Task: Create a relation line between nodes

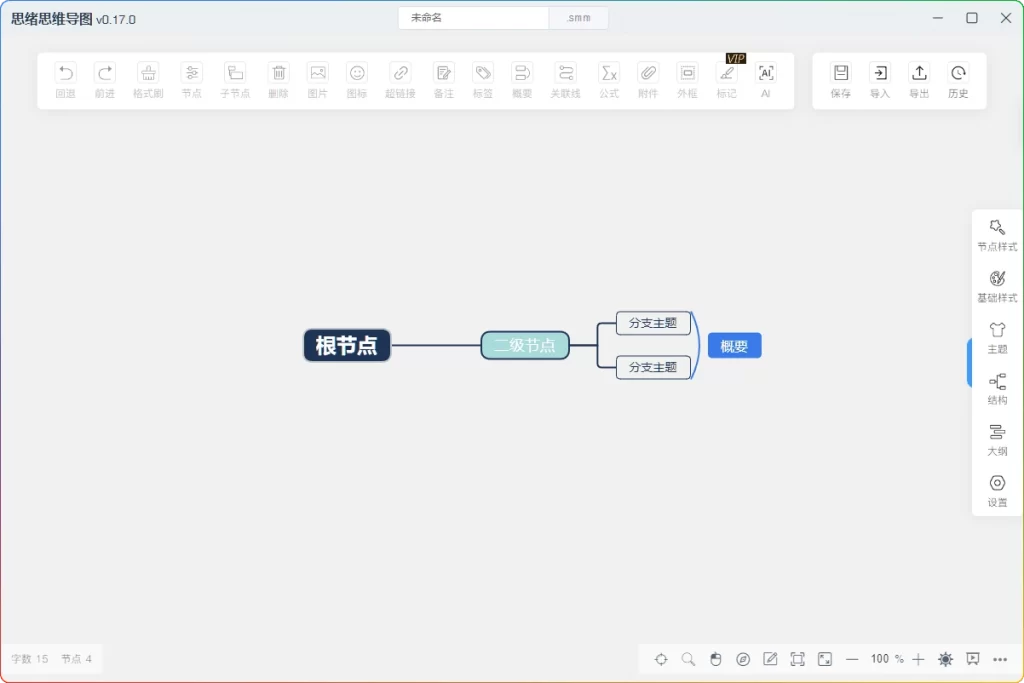Action: pyautogui.click(x=566, y=80)
